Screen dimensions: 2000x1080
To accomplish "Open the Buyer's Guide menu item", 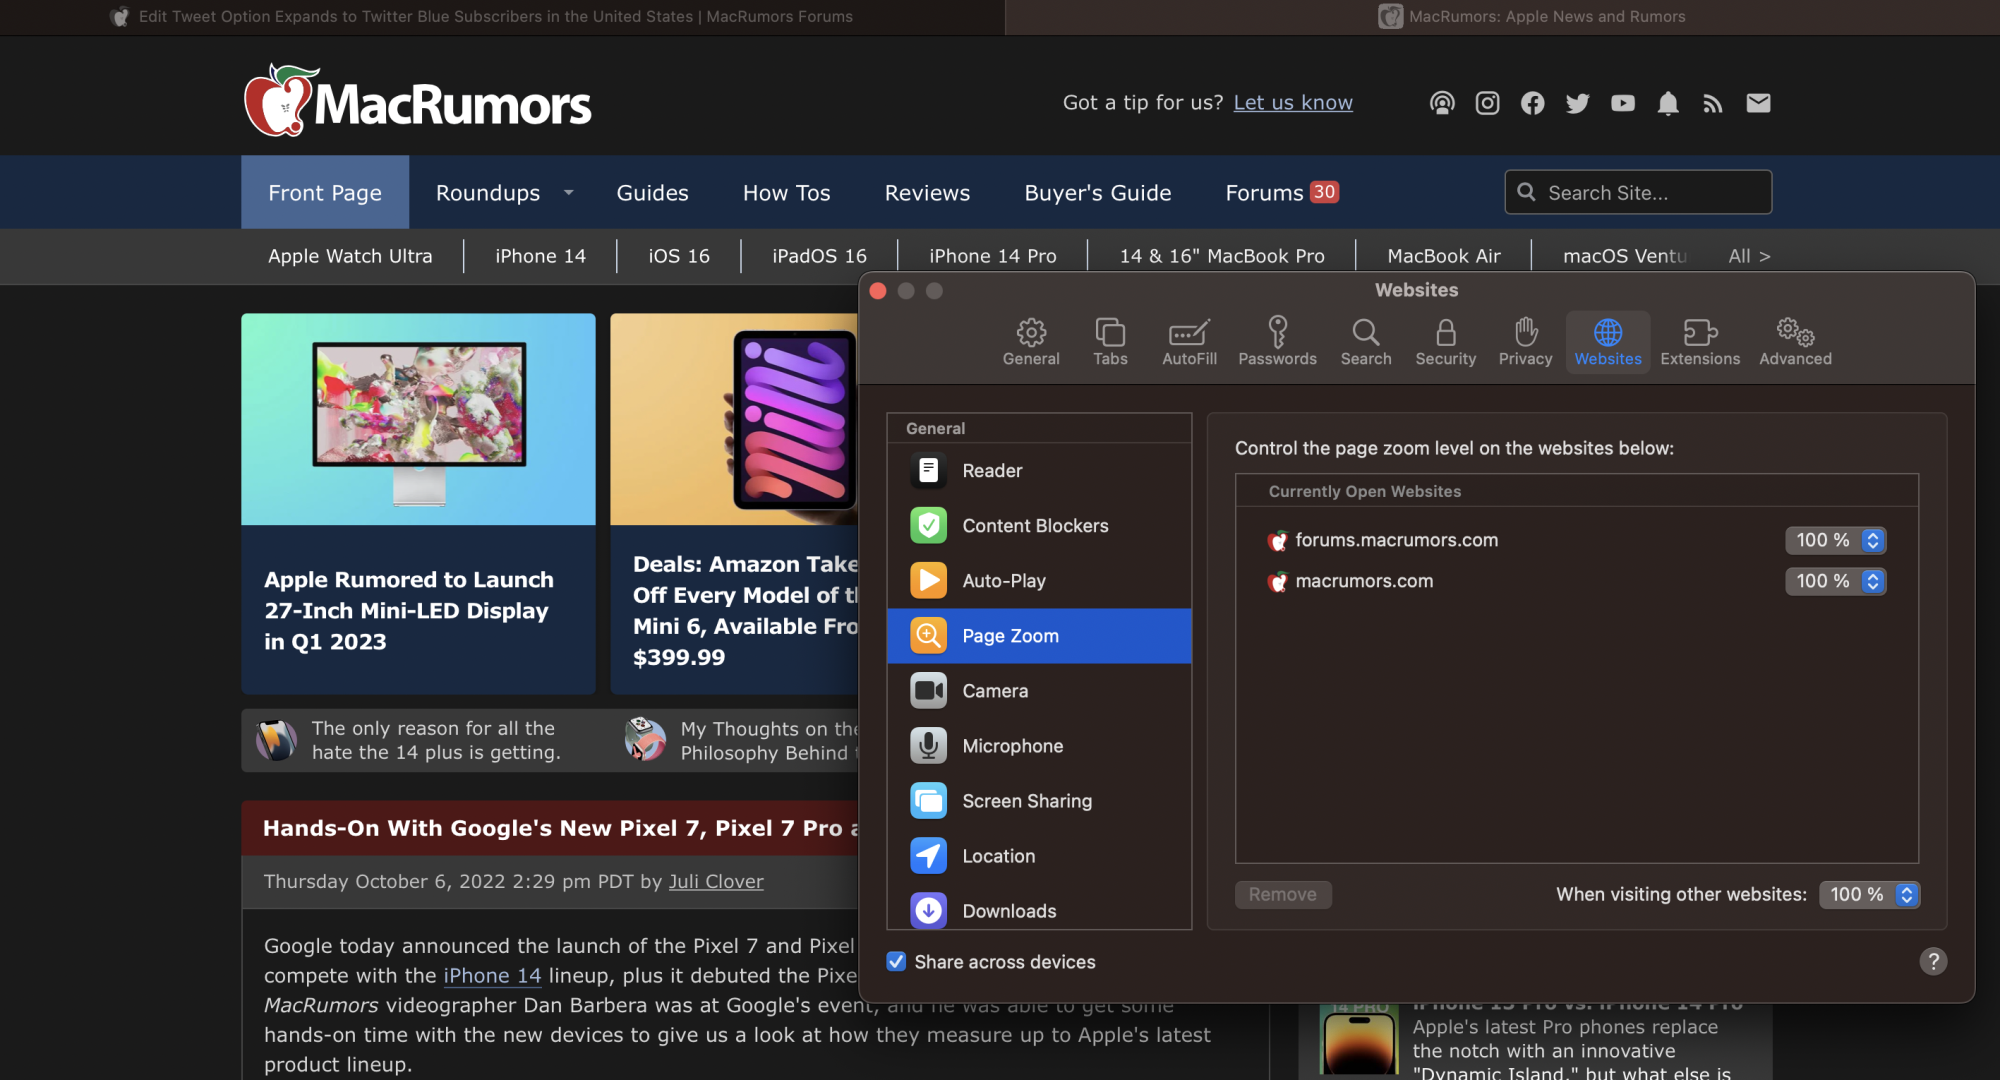I will click(1097, 192).
